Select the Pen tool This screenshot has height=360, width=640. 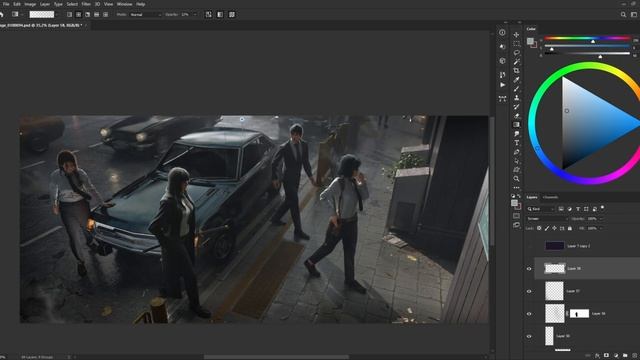coord(516,152)
